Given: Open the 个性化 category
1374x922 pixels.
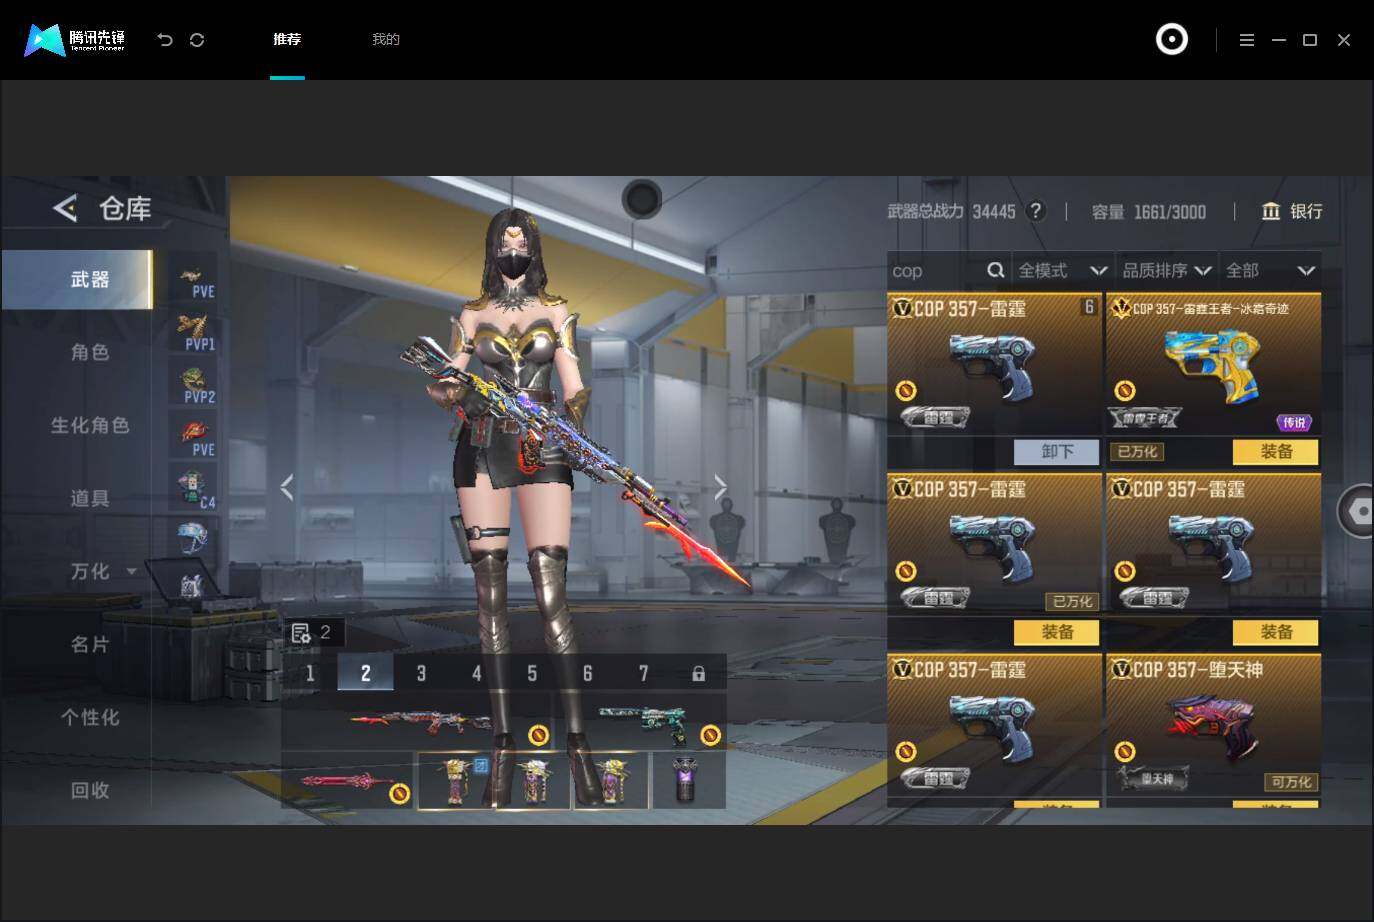Looking at the screenshot, I should point(90,717).
